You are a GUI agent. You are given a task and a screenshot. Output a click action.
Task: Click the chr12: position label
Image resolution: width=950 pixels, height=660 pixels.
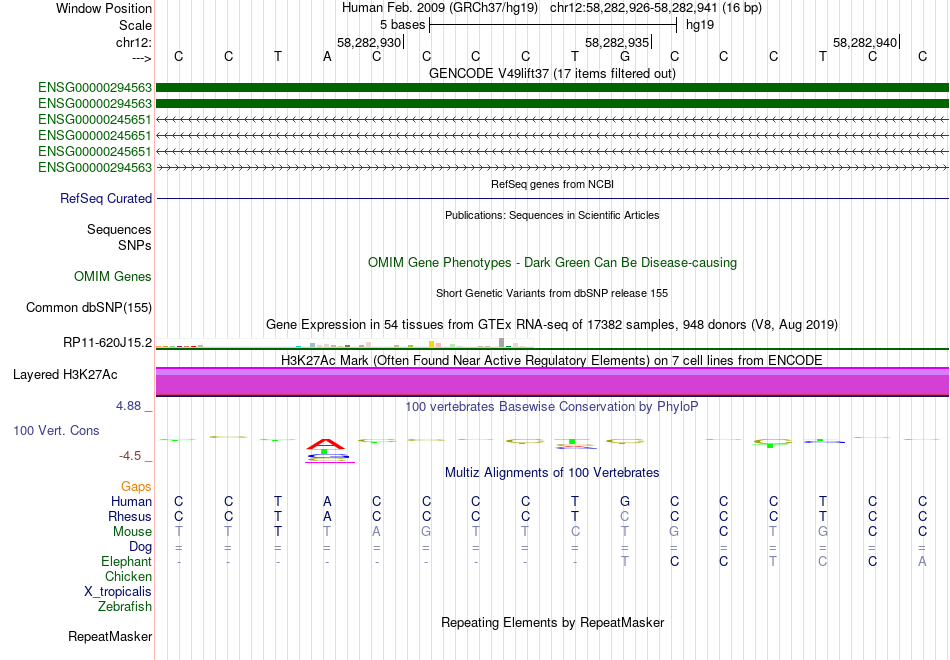tap(134, 42)
